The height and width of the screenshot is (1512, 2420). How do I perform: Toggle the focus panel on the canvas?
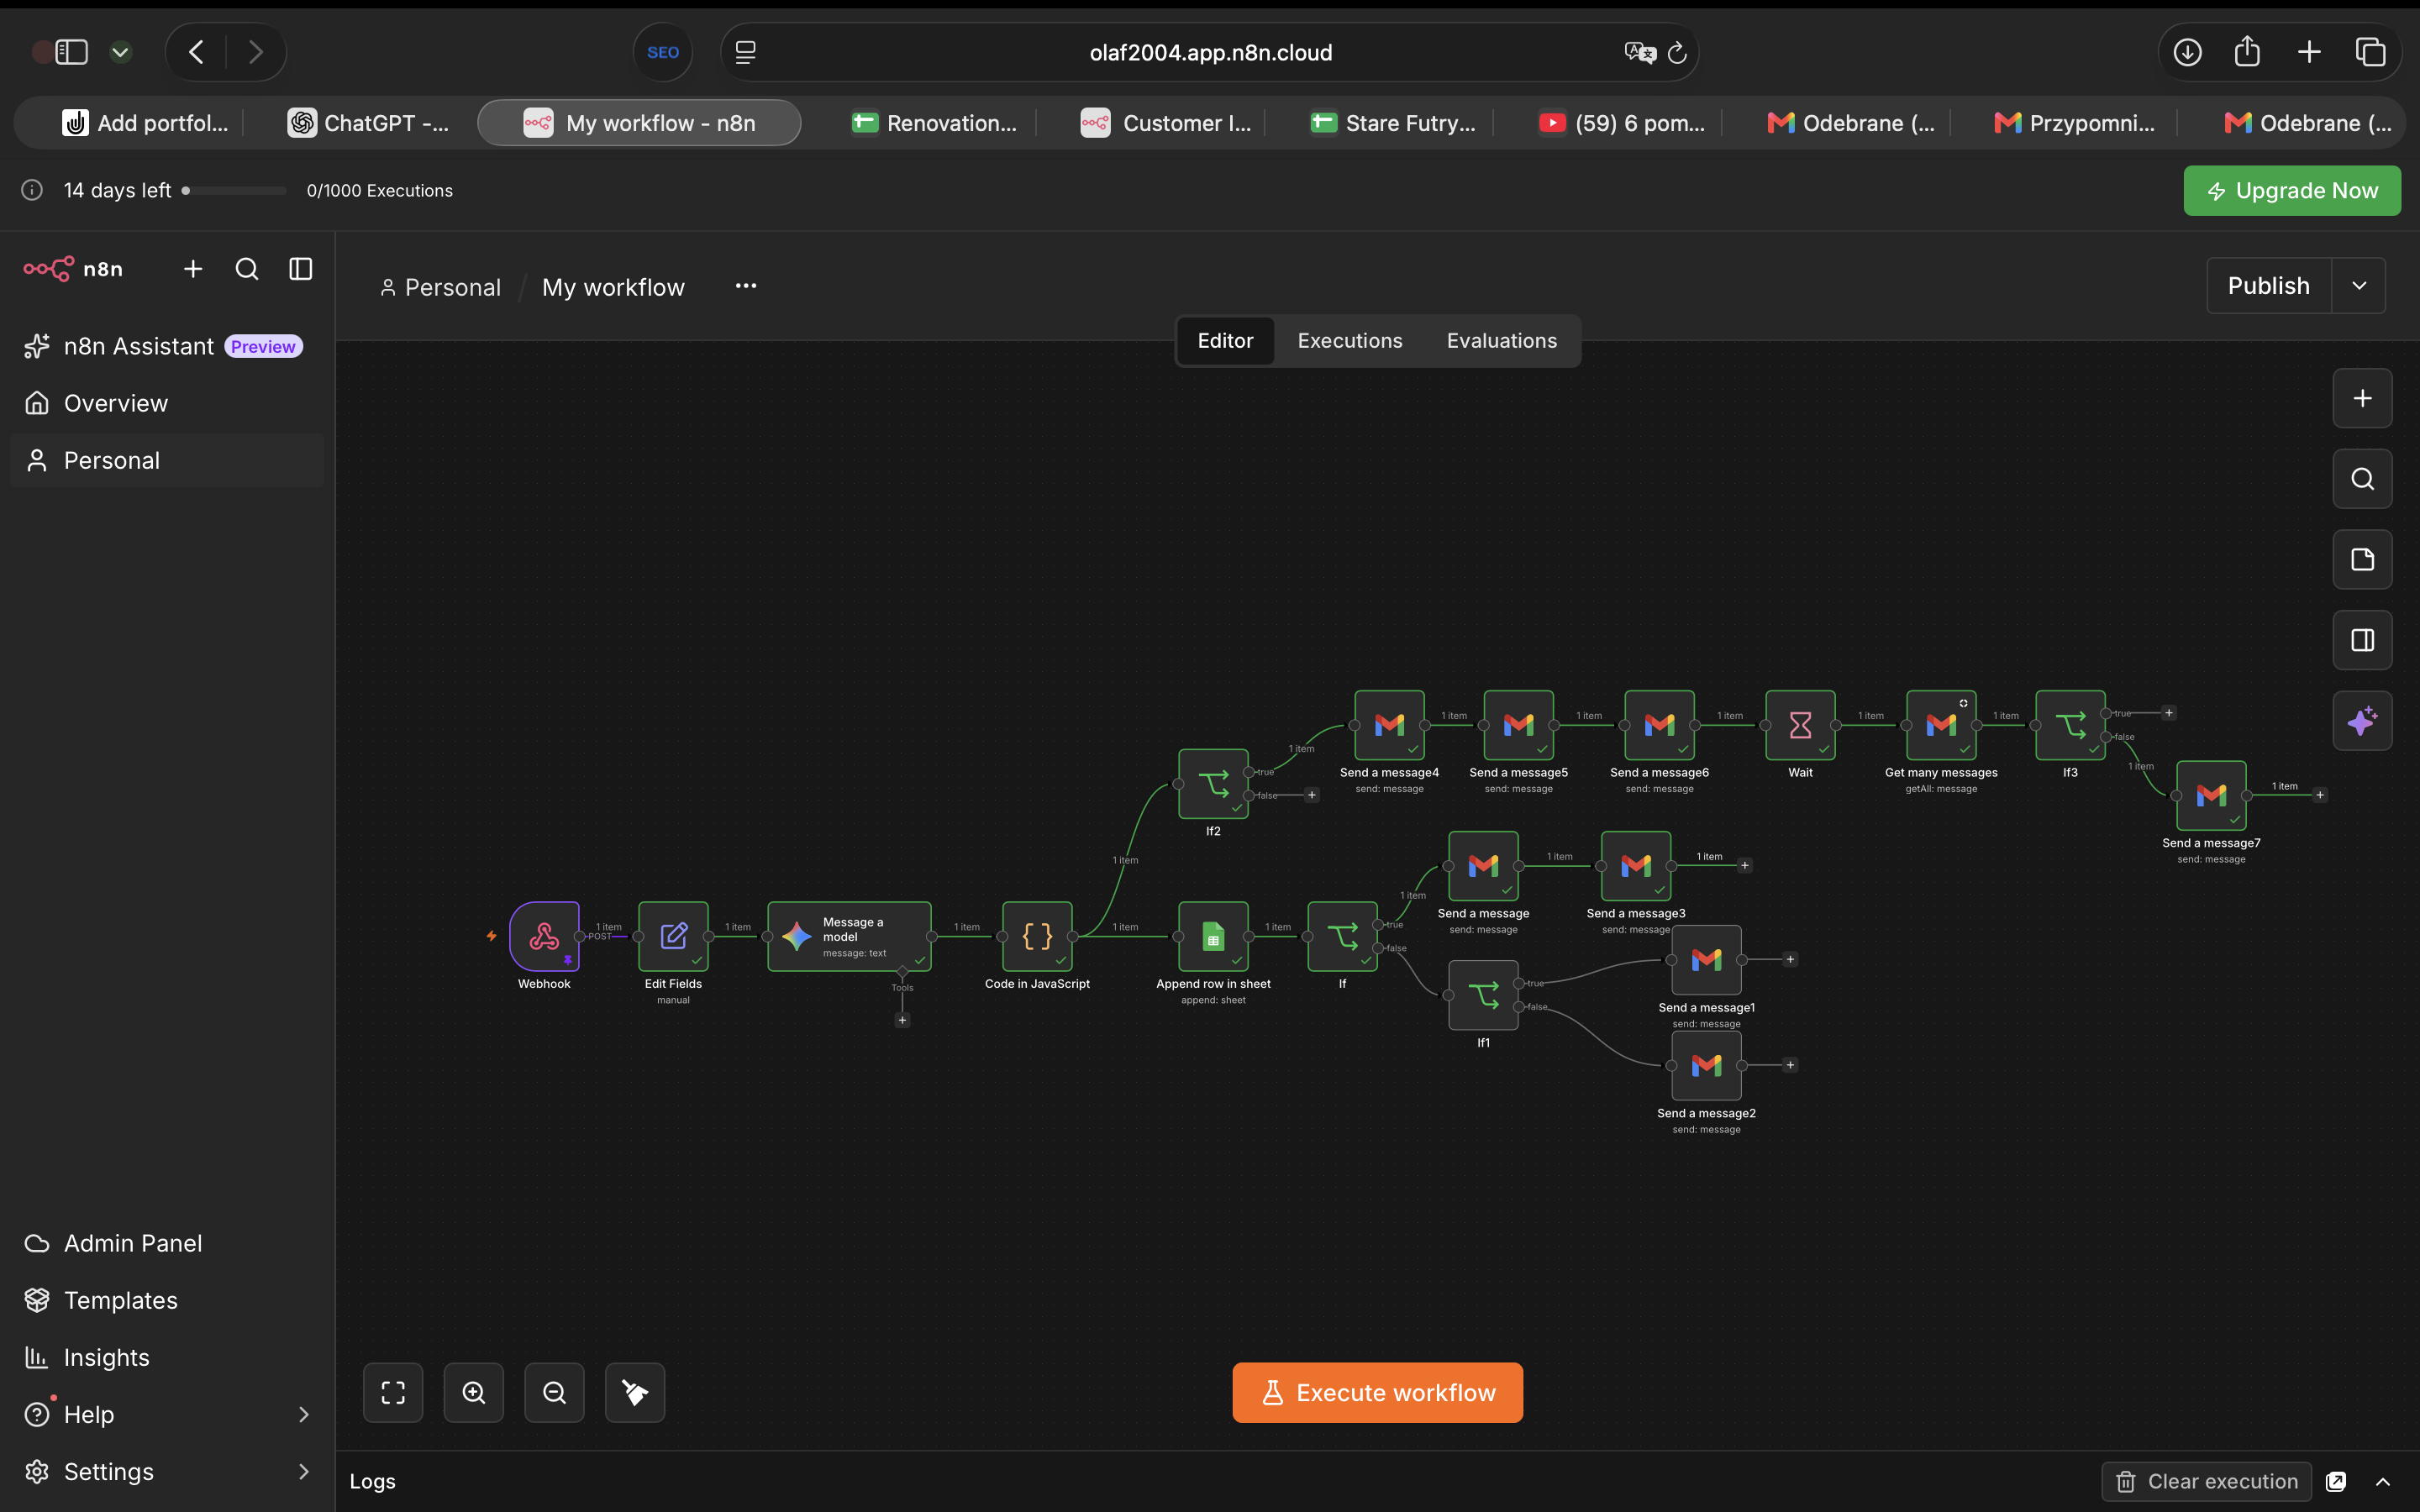click(2362, 640)
